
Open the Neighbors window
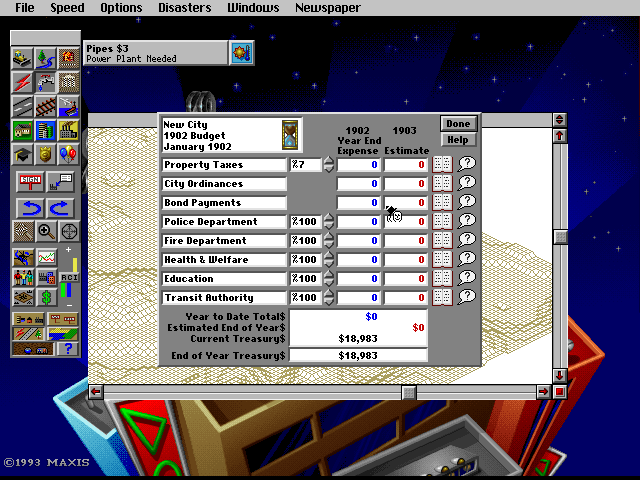tap(23, 298)
